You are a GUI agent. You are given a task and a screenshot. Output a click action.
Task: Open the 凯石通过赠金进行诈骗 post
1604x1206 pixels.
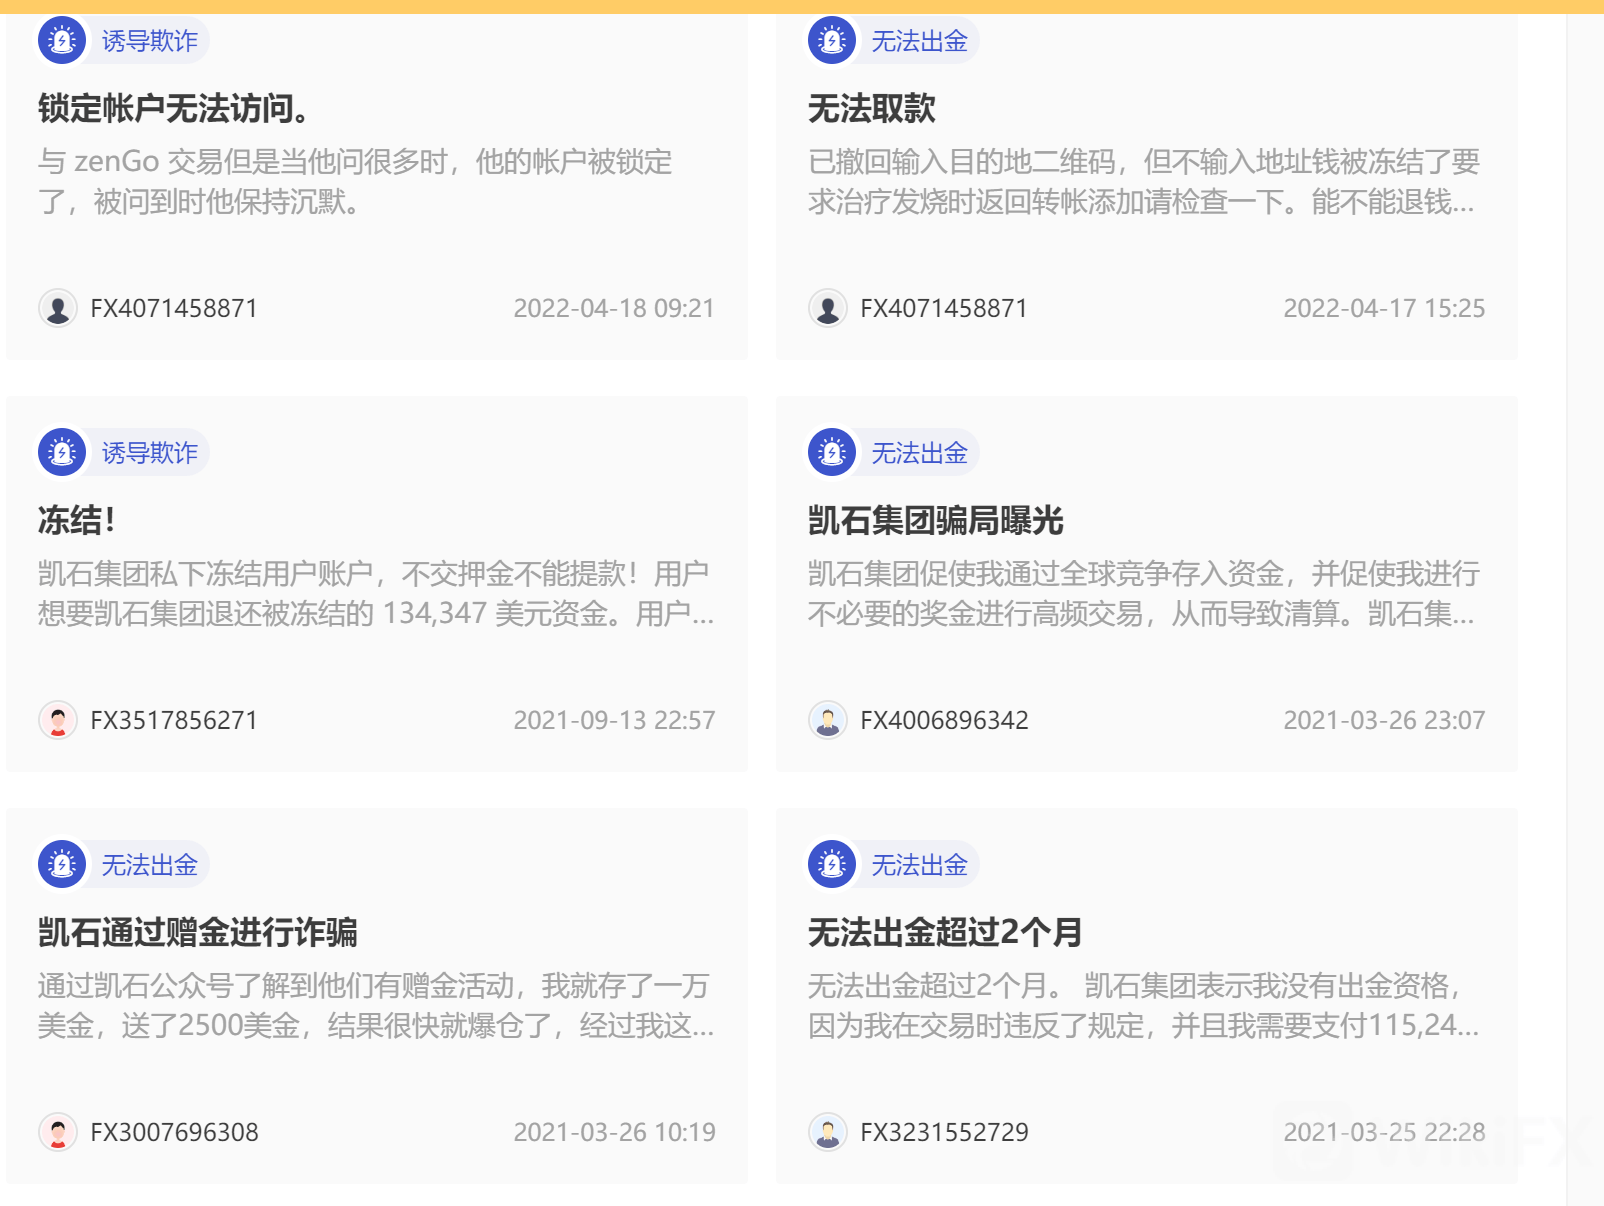click(x=197, y=932)
